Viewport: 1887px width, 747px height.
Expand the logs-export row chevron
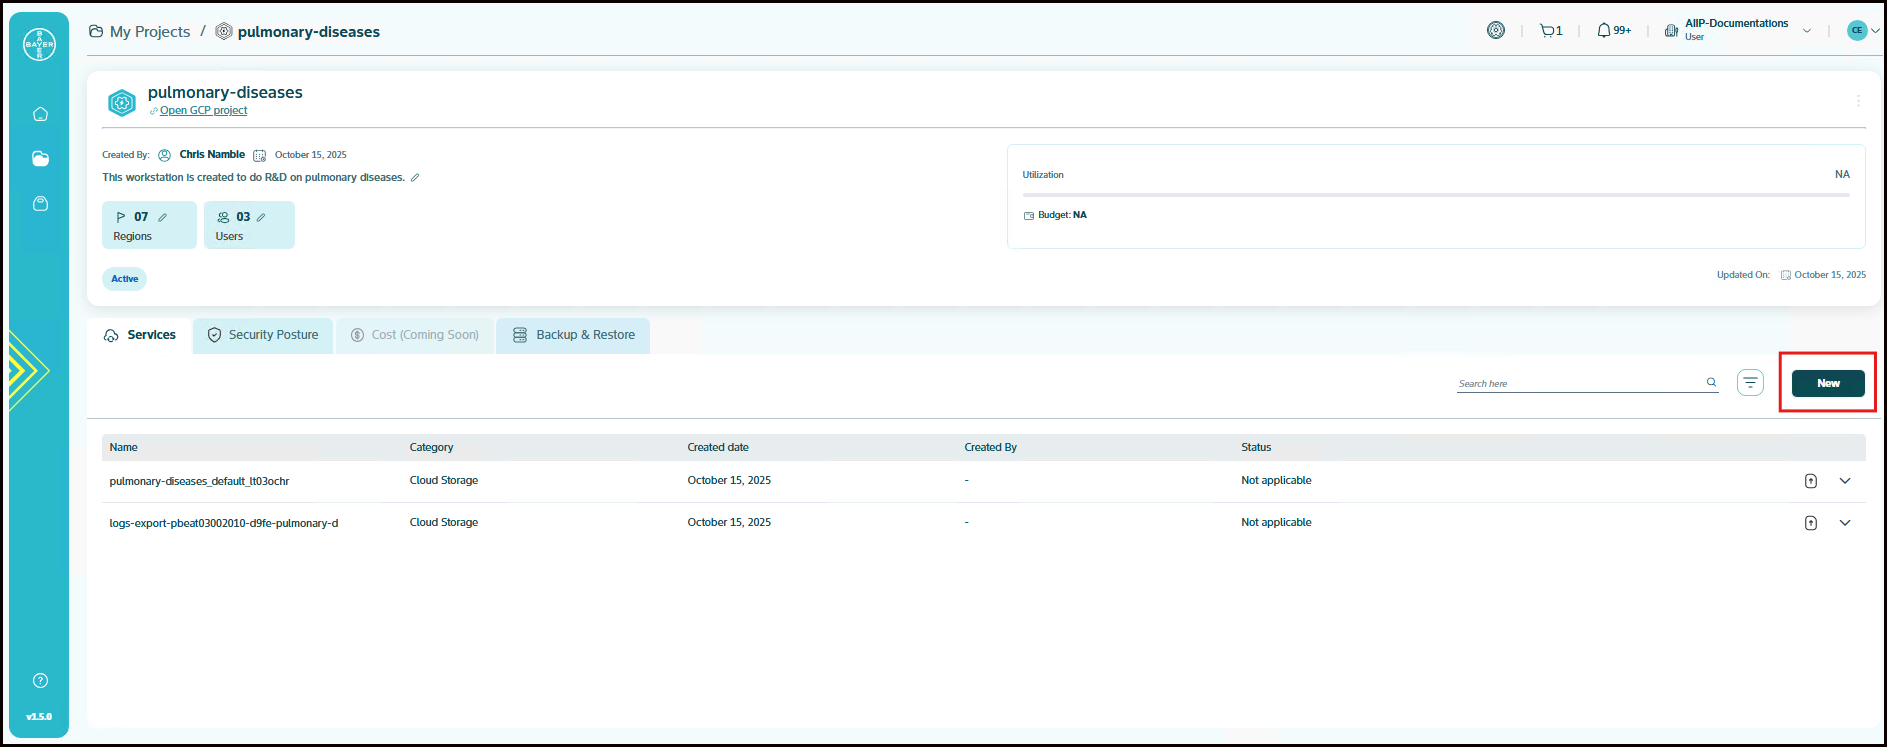[x=1845, y=523]
